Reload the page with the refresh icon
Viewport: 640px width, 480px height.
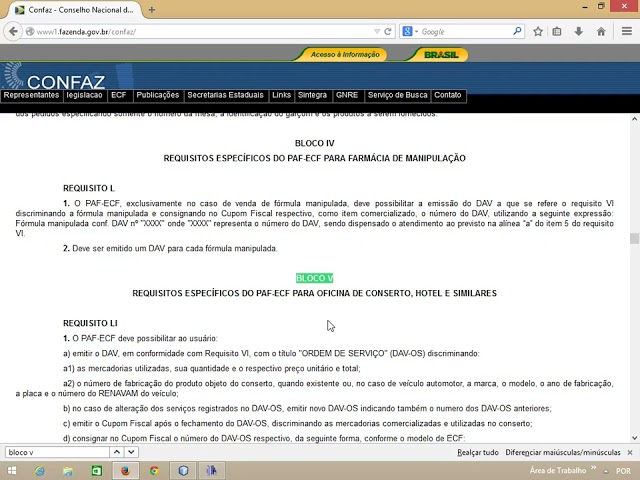point(388,31)
